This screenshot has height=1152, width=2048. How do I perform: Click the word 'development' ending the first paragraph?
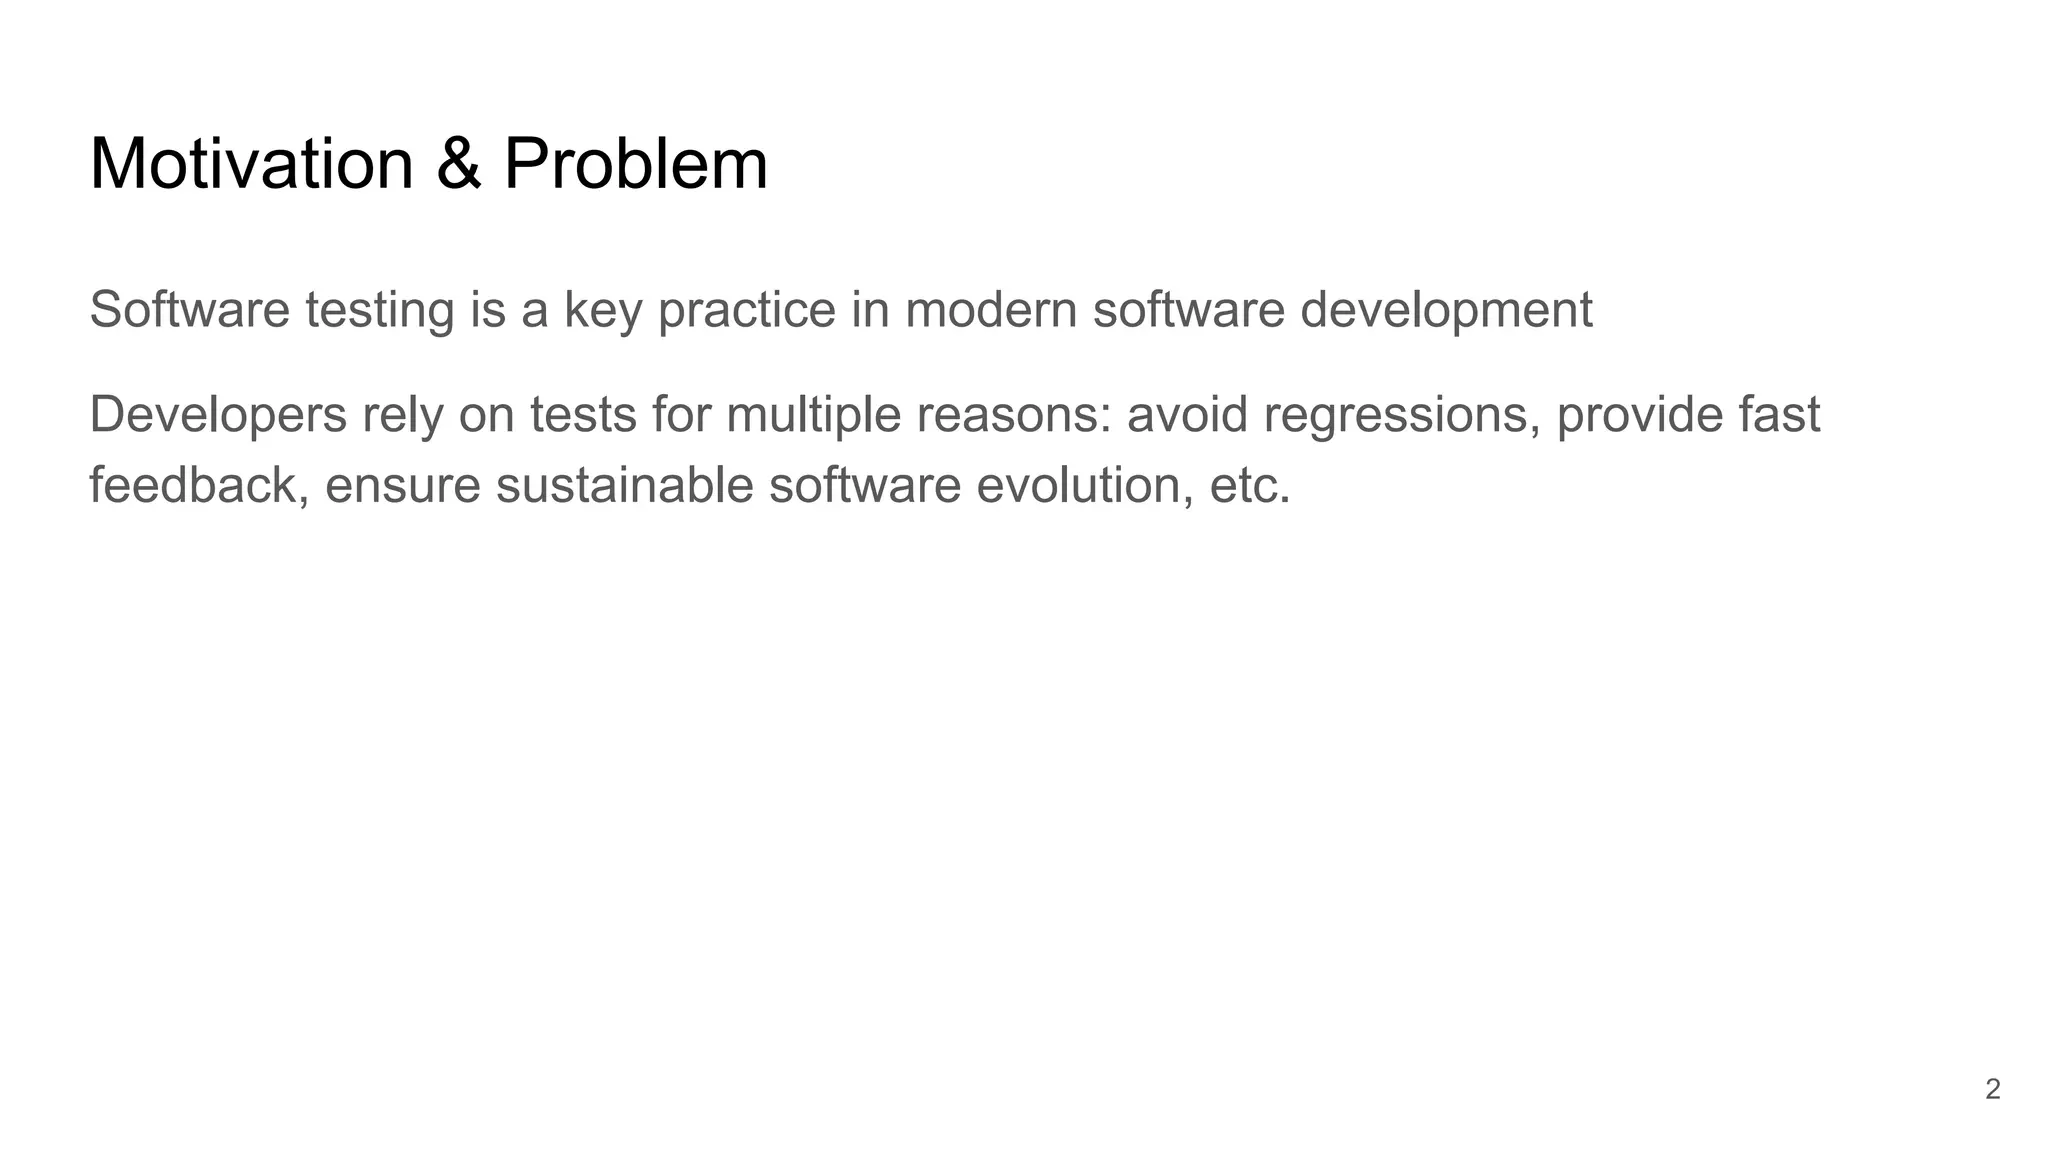click(x=1445, y=309)
